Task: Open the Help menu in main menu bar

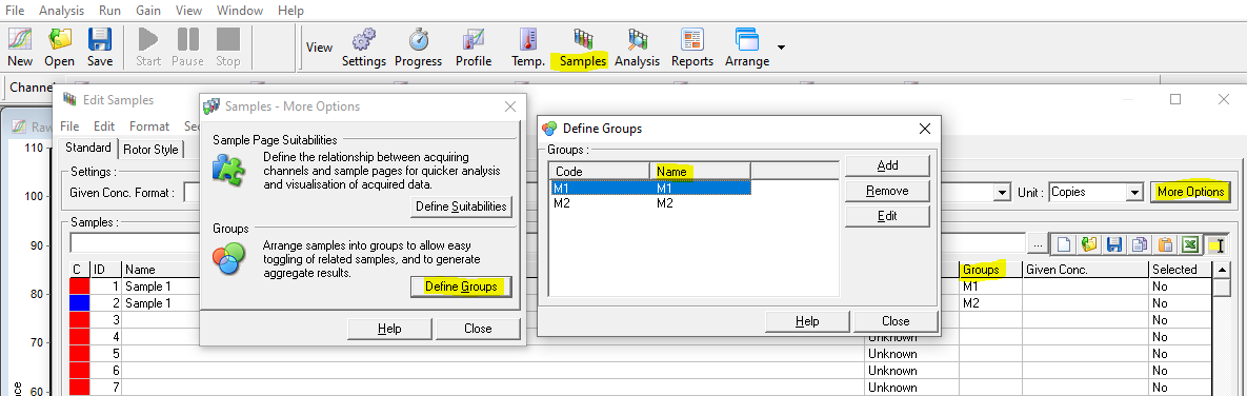Action: point(291,10)
